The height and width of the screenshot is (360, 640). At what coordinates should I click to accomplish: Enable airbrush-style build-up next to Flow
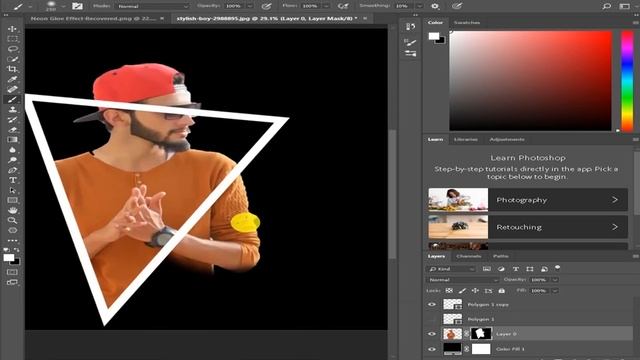tap(343, 6)
